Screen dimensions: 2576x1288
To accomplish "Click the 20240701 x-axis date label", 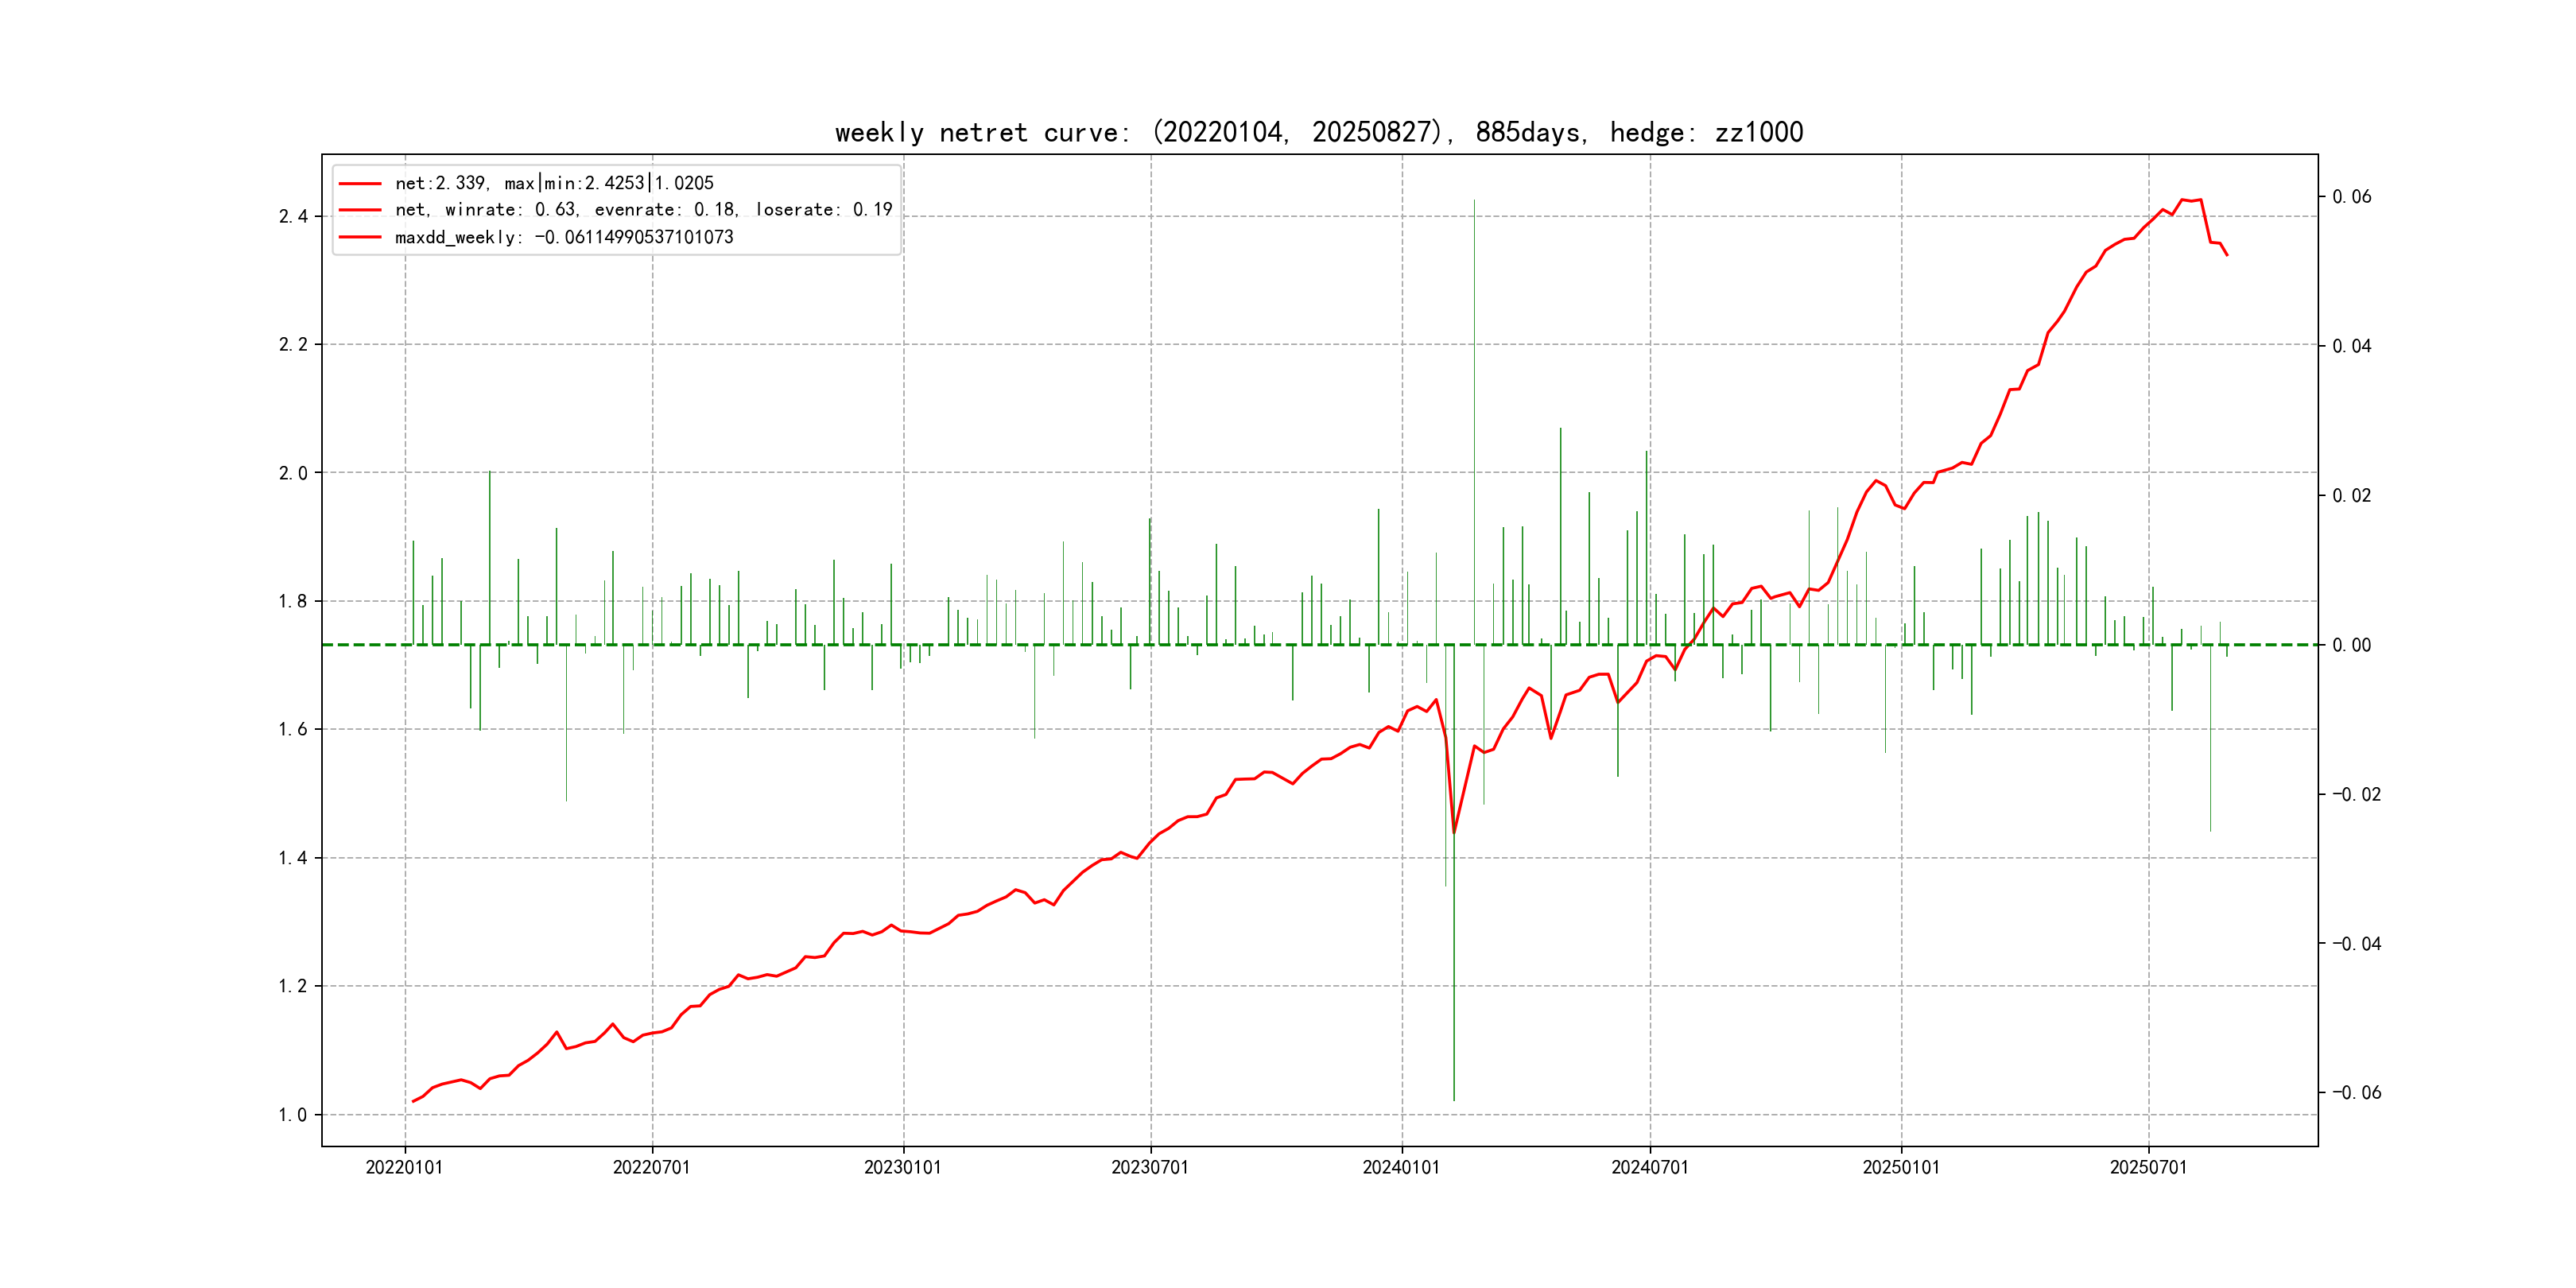I will tap(1649, 1167).
